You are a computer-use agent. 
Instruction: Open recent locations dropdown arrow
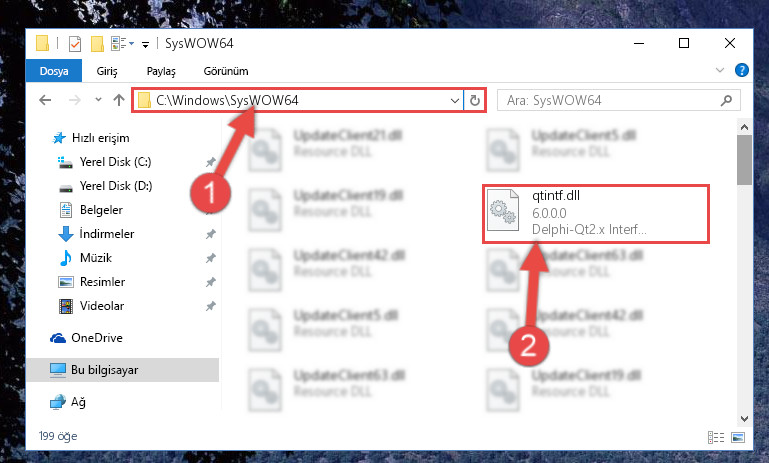click(x=98, y=100)
